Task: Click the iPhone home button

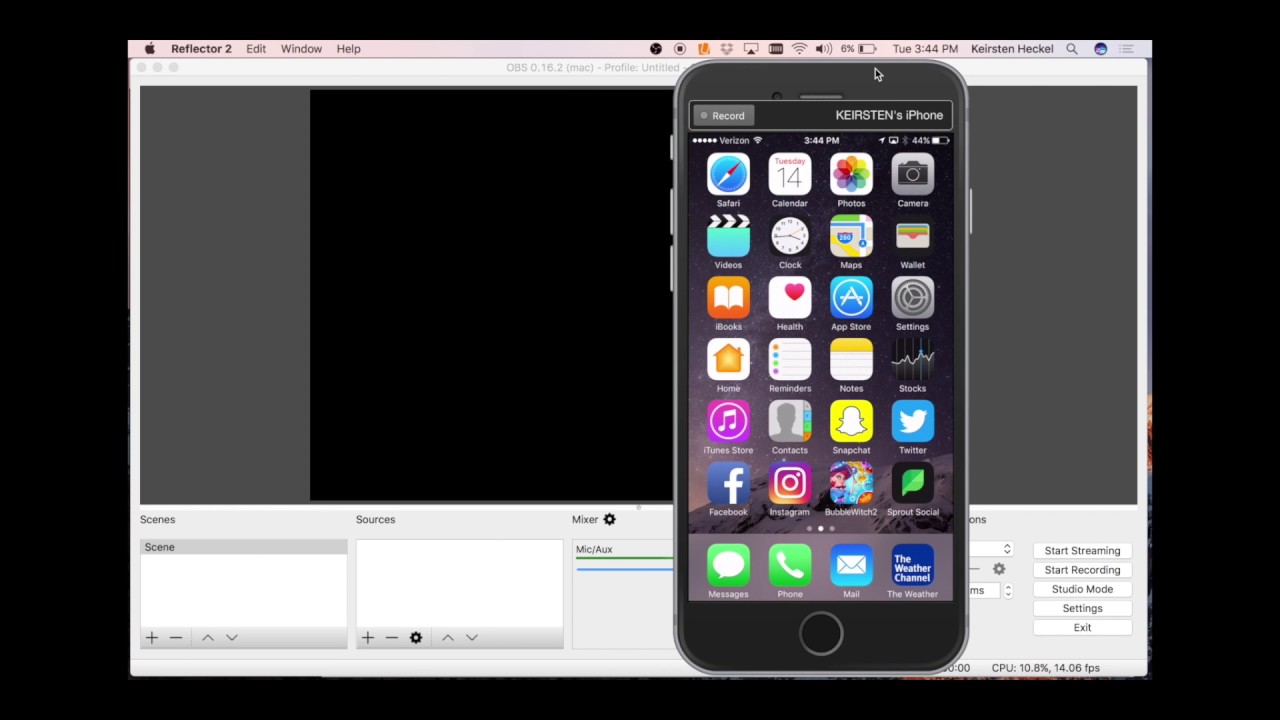Action: 821,634
